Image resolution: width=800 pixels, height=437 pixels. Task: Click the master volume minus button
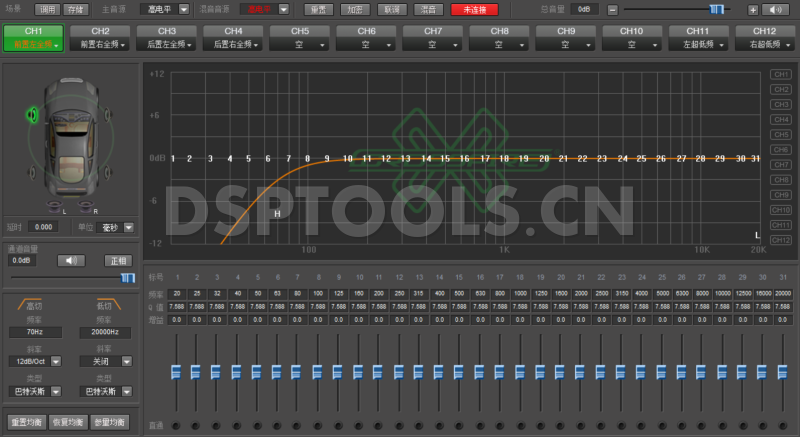pos(612,9)
